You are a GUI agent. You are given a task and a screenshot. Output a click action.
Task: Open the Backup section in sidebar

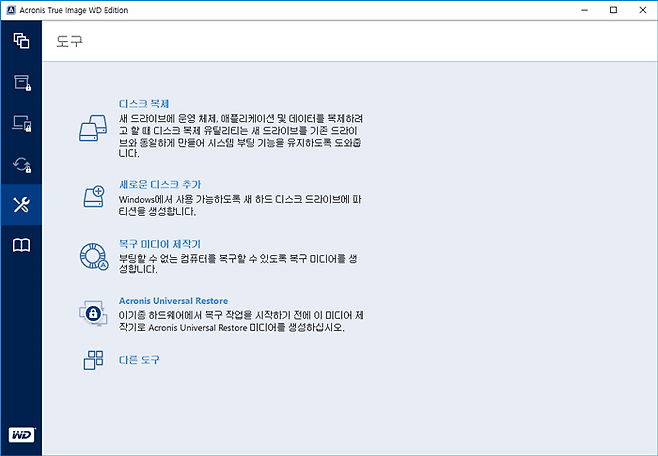pos(21,41)
